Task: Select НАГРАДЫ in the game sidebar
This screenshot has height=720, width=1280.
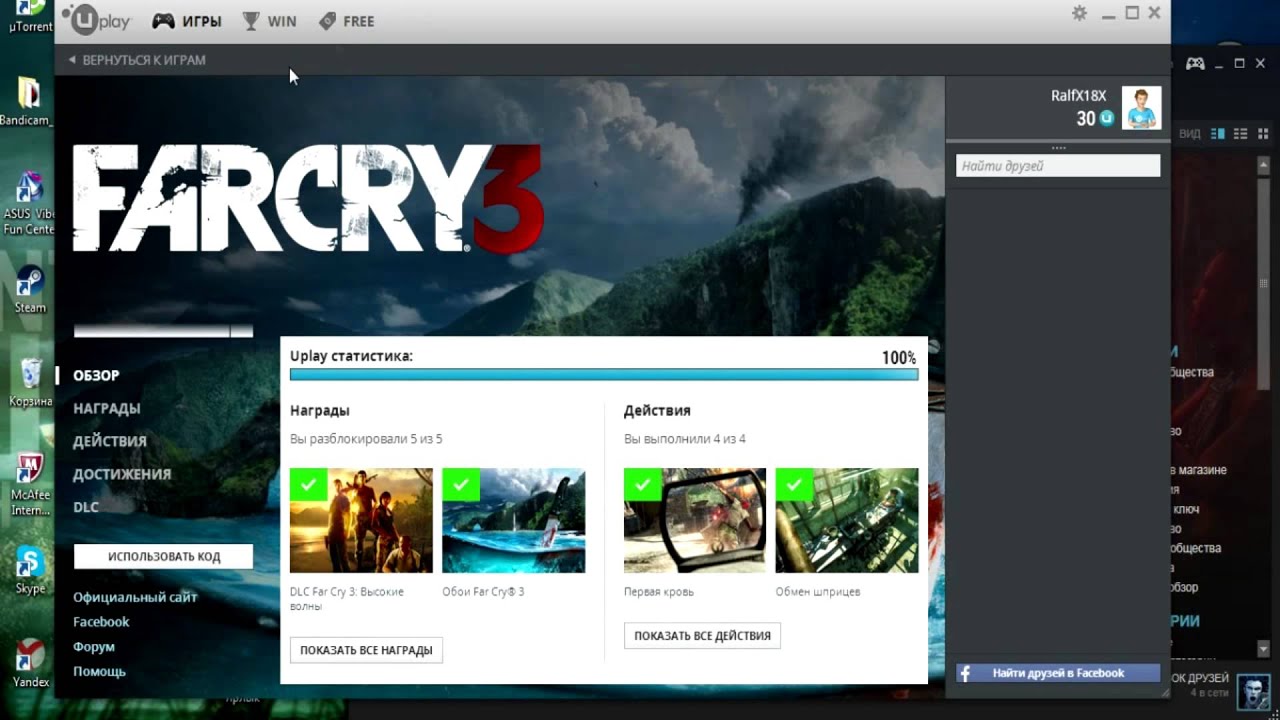Action: pos(106,408)
